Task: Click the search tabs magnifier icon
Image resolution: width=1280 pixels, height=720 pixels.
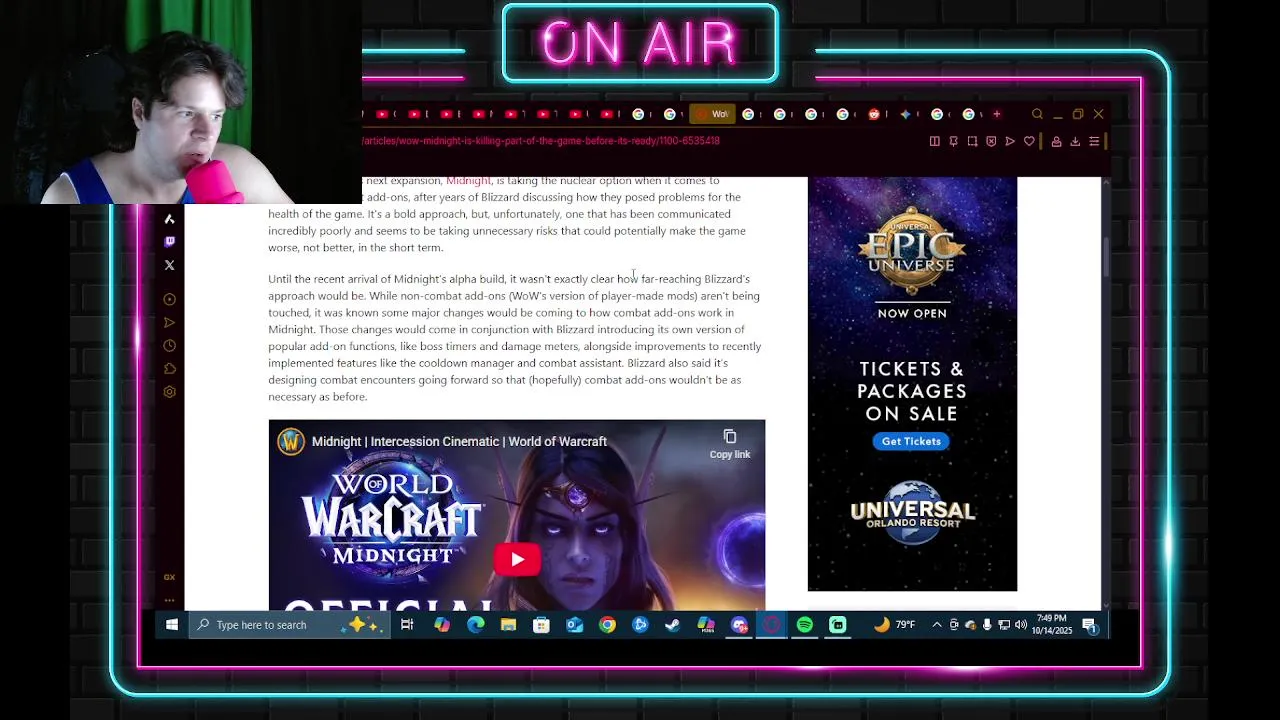Action: (x=1037, y=114)
